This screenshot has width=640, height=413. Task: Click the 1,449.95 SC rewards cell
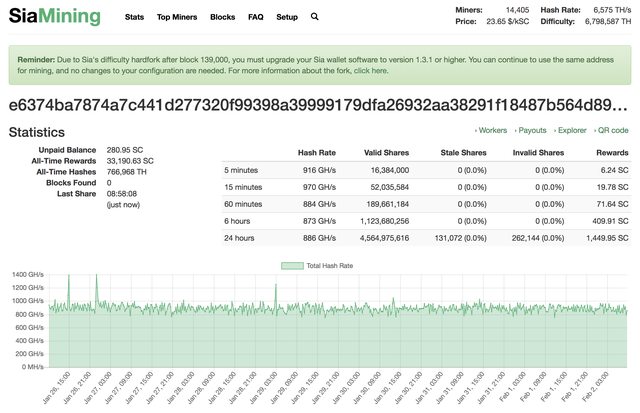tap(607, 238)
